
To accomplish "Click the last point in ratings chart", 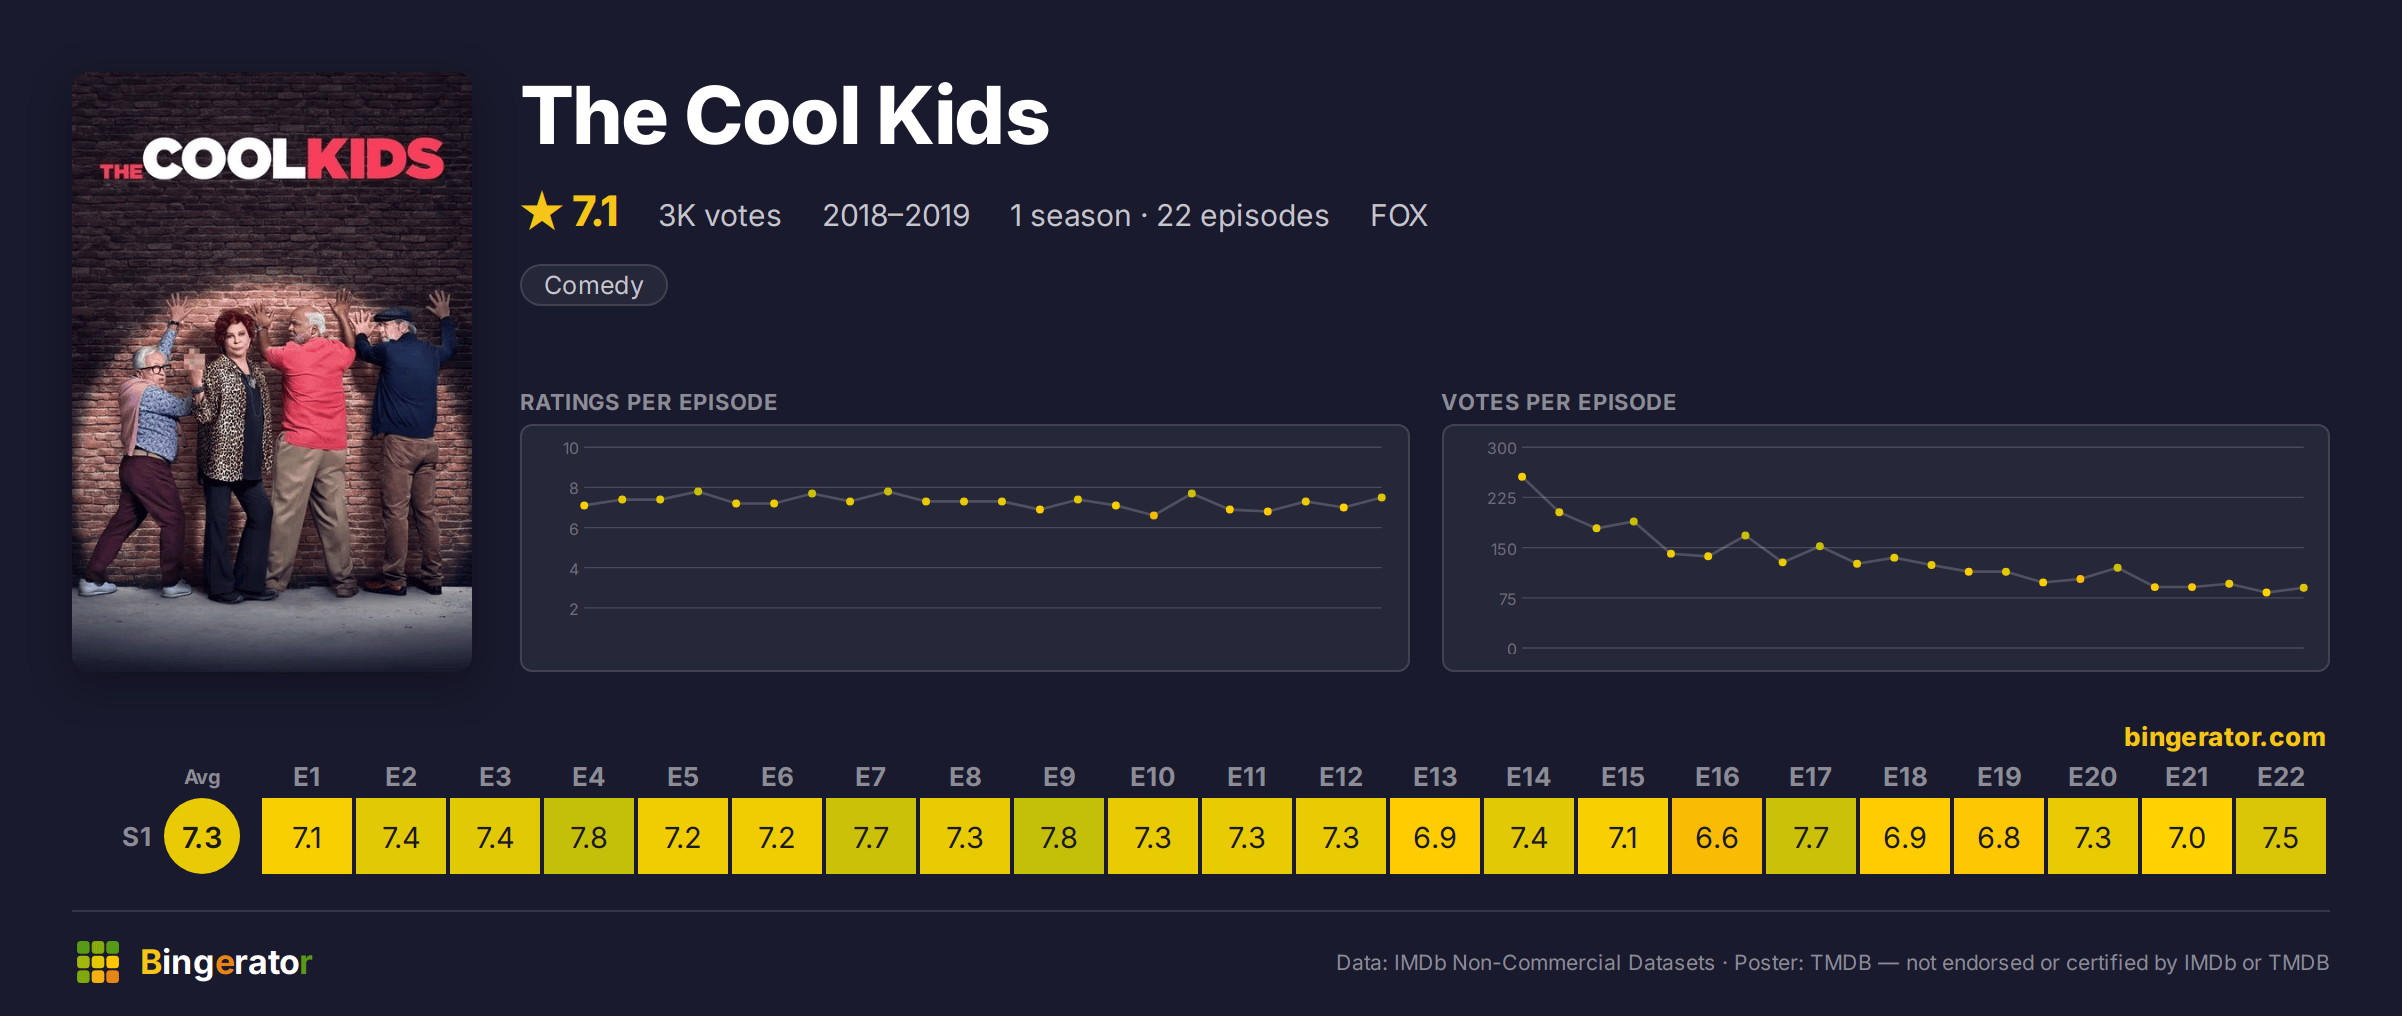I will 1381,497.
